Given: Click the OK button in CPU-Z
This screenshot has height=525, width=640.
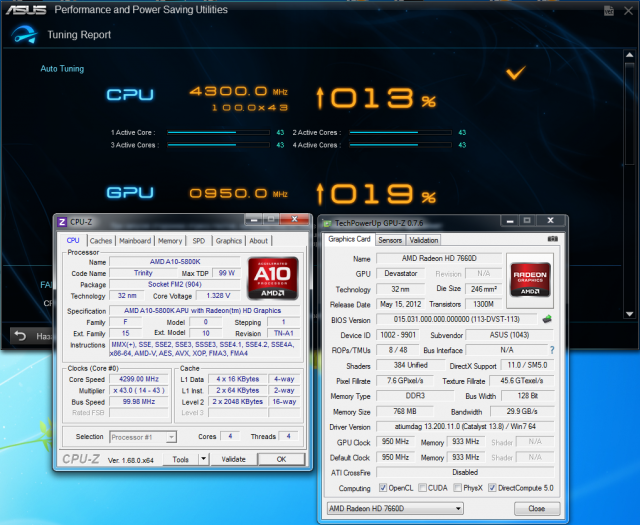Looking at the screenshot, I should pos(281,459).
